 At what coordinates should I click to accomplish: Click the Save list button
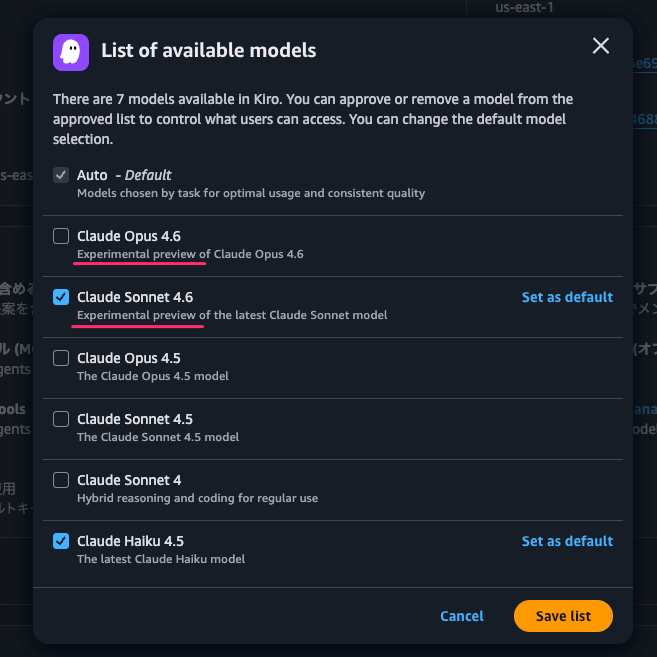563,616
